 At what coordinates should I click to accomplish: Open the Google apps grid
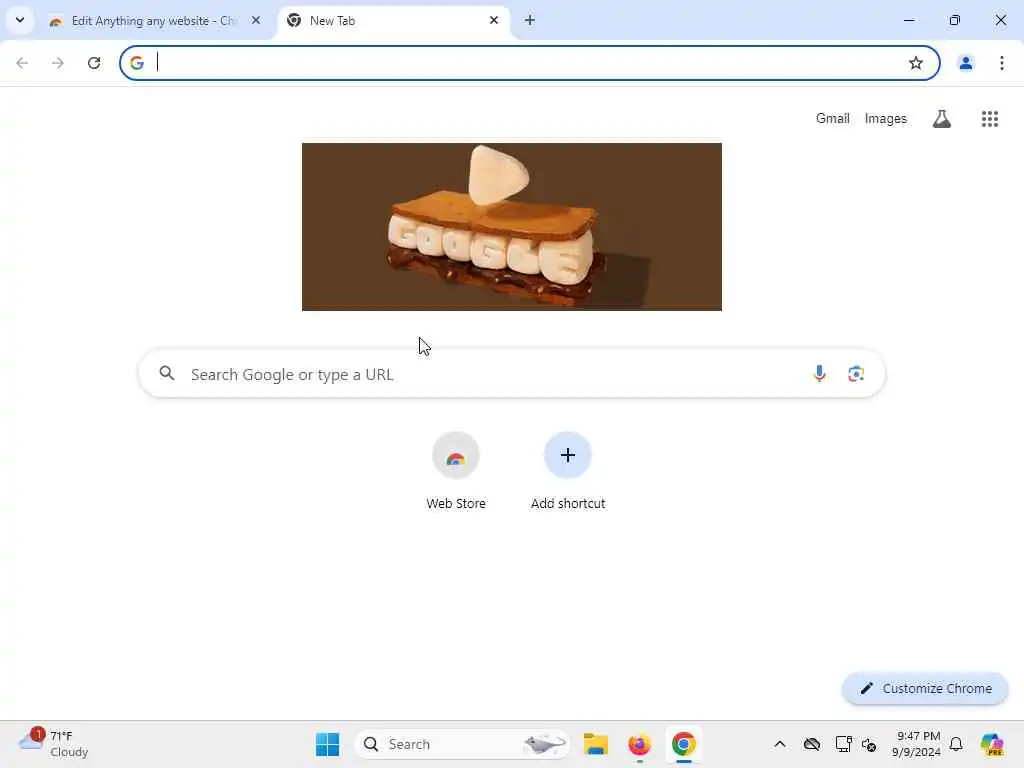pyautogui.click(x=989, y=119)
